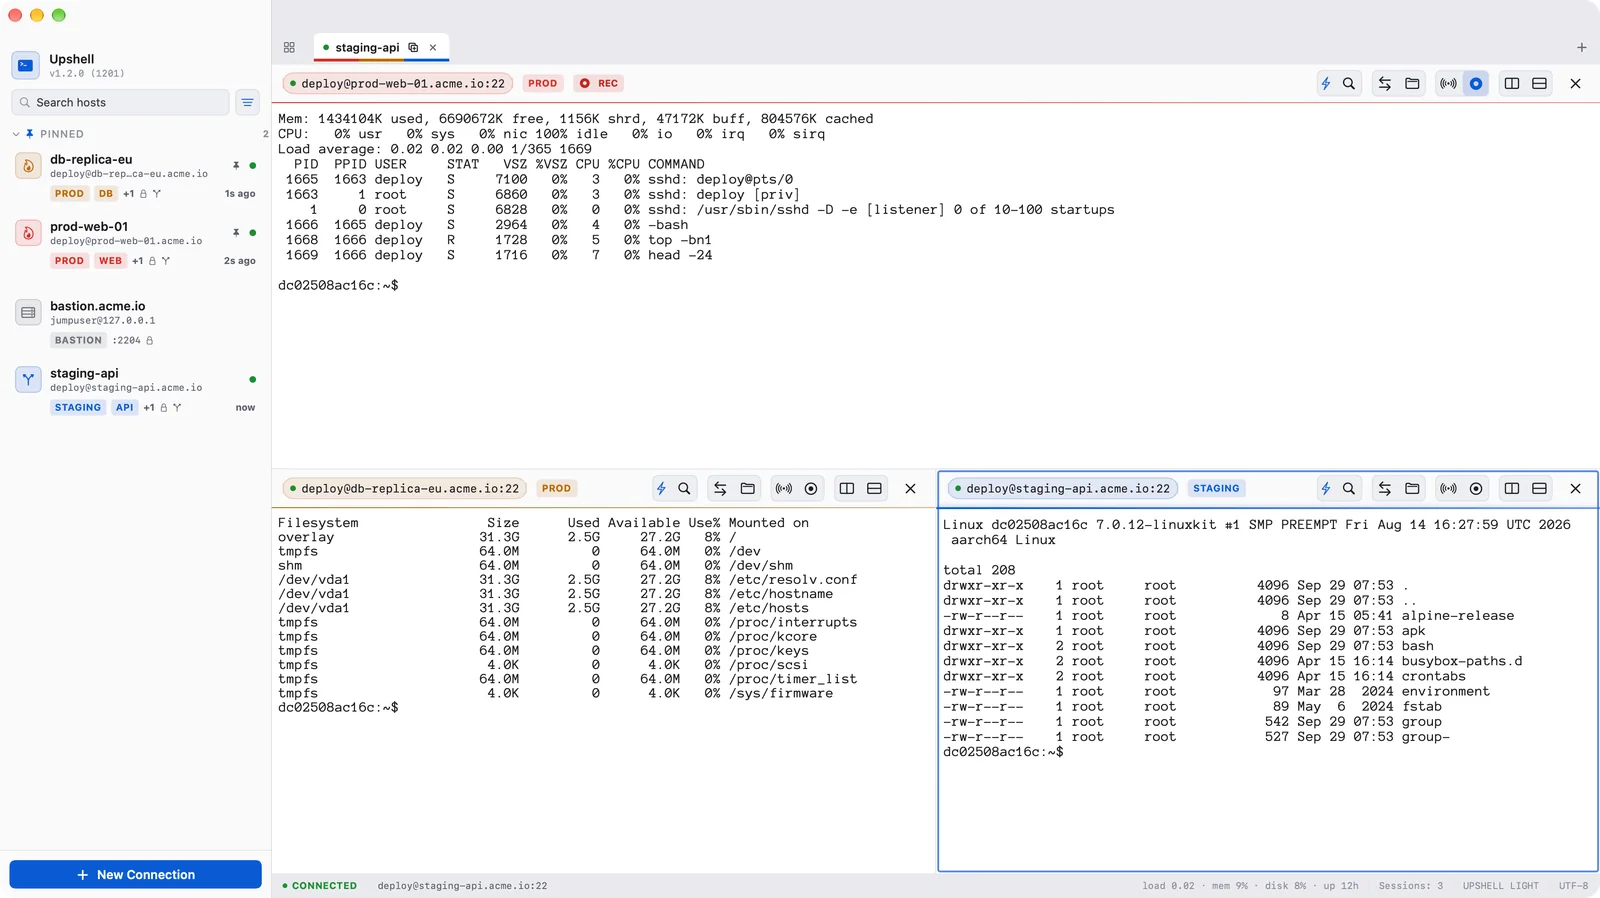Collapse the PINNED hosts section
Viewport: 1600px width, 898px height.
16,134
